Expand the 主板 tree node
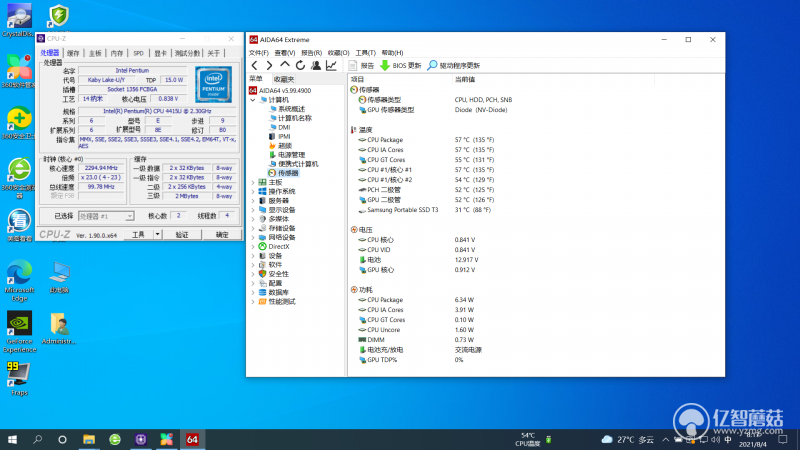This screenshot has height=450, width=800. (x=253, y=182)
